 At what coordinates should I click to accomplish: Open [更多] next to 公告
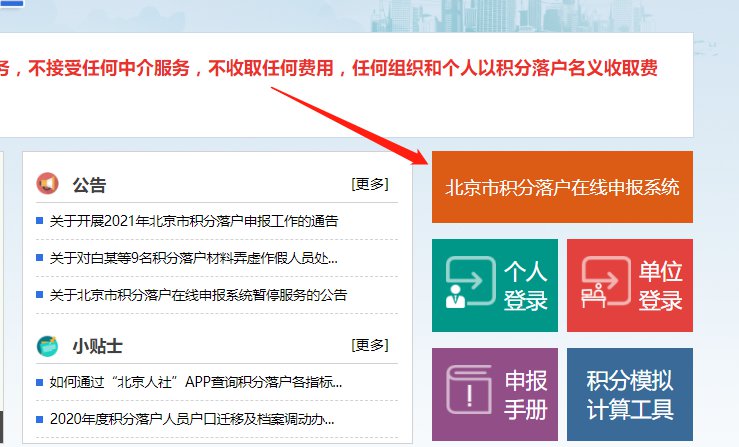click(370, 184)
